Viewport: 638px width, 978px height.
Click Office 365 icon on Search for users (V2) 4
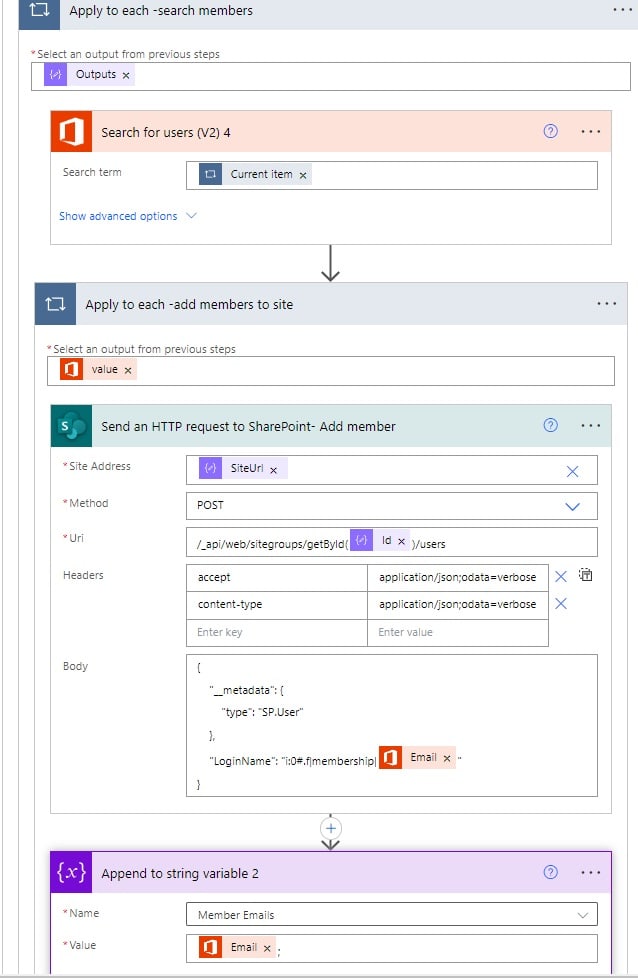click(71, 132)
